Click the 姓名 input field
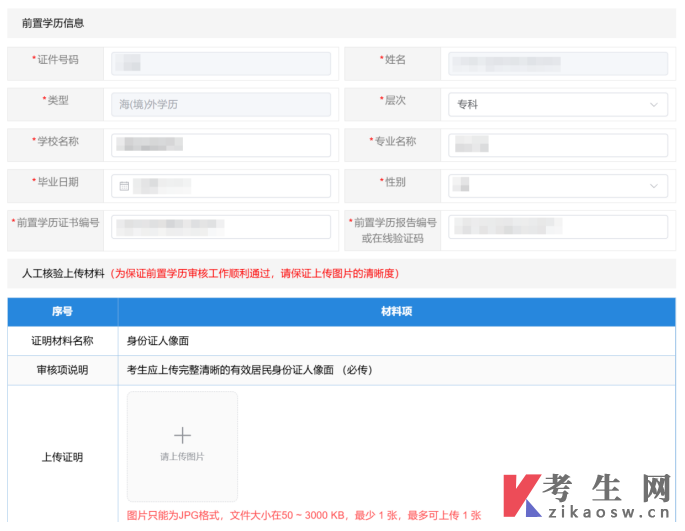 click(x=558, y=64)
